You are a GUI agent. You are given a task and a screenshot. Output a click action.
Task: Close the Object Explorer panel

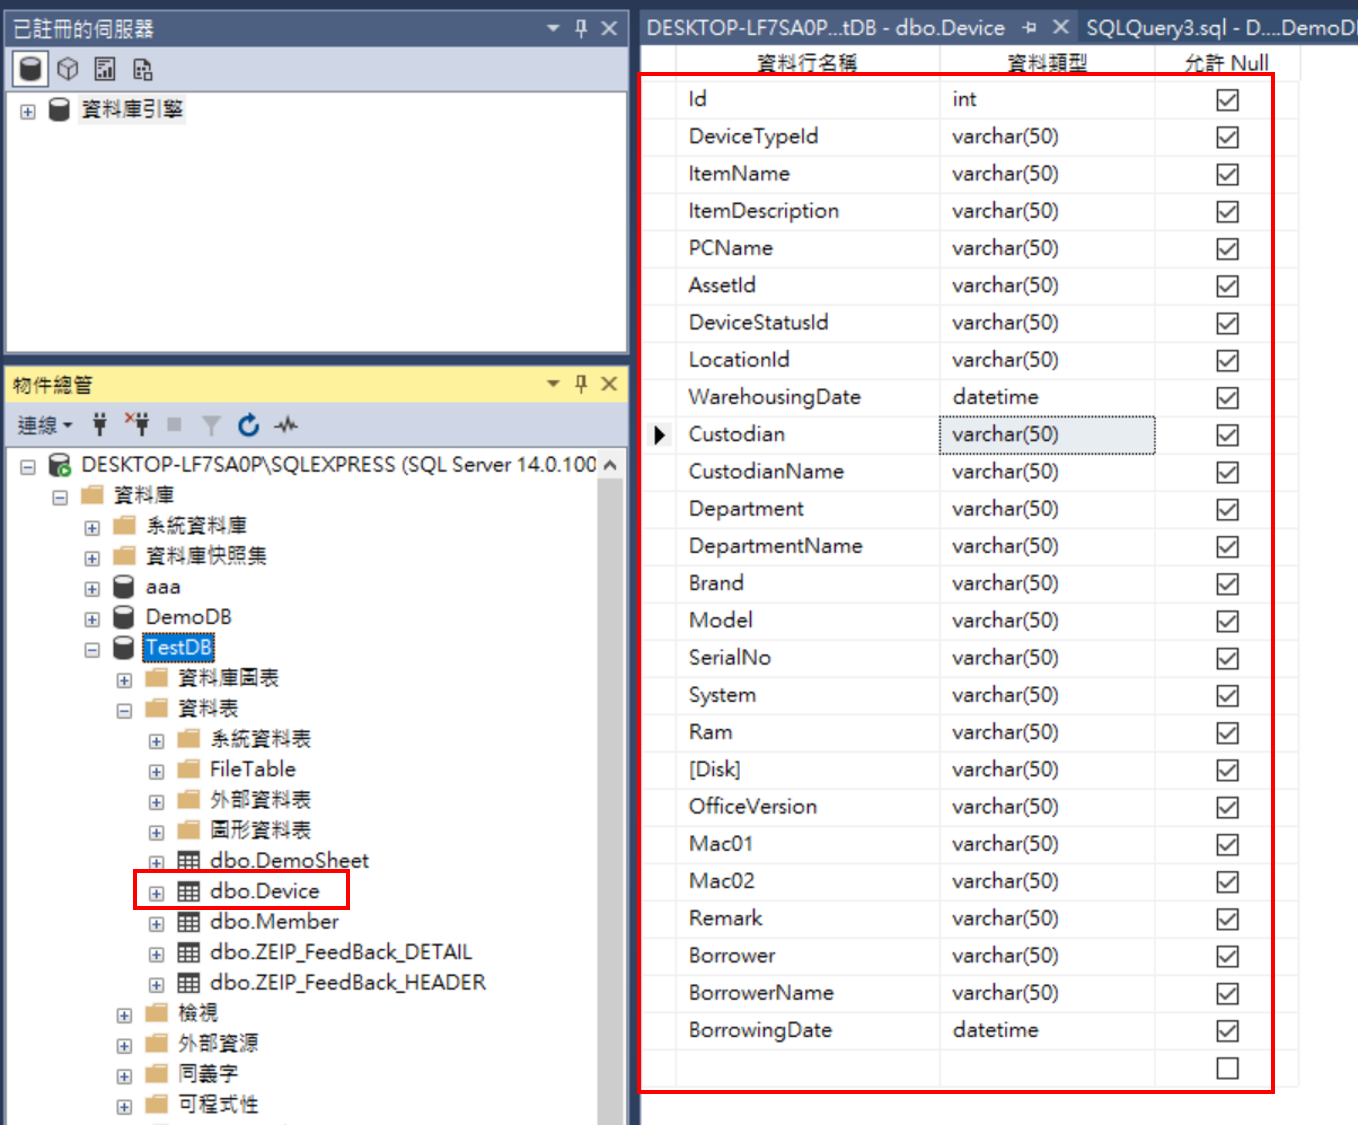coord(609,384)
